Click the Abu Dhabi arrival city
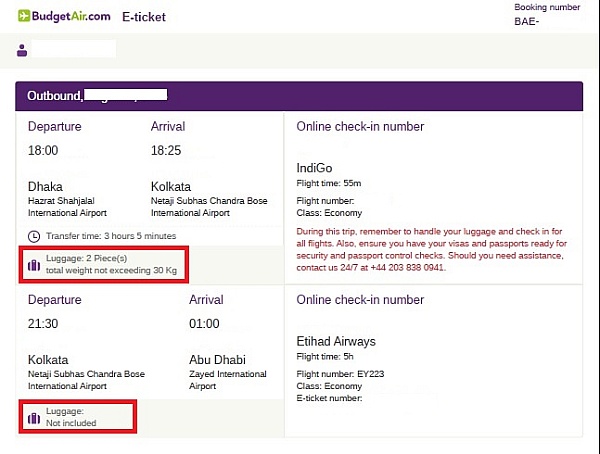Viewport: 600px width, 454px height. click(x=217, y=360)
